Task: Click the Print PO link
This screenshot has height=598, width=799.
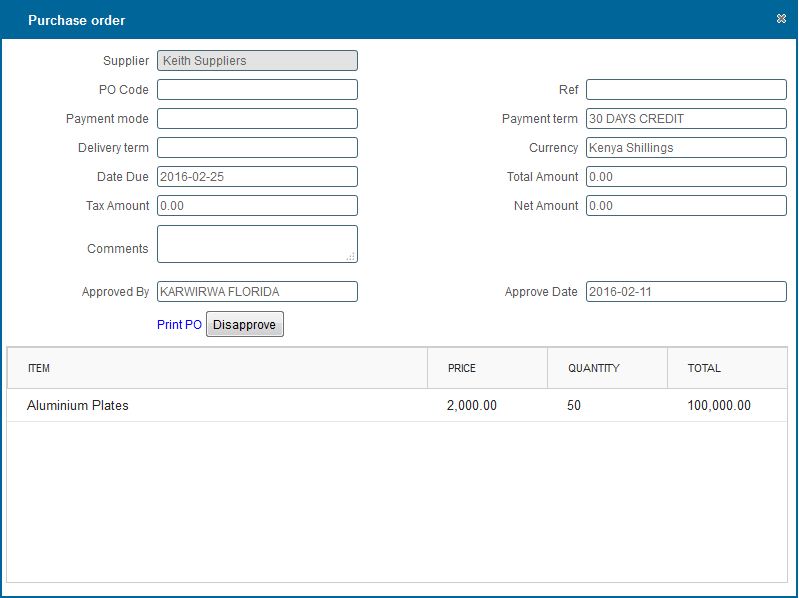Action: pos(179,325)
